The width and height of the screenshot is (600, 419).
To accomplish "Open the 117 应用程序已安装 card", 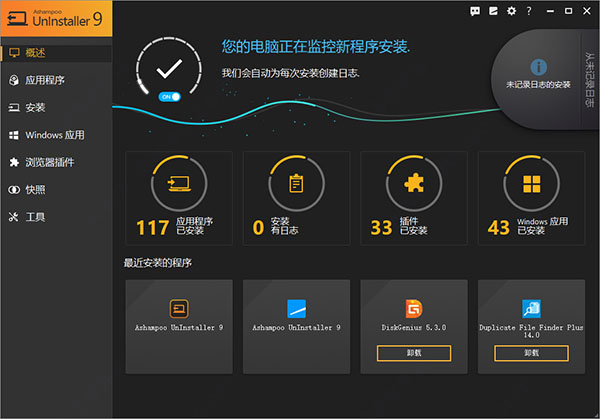I will pyautogui.click(x=179, y=198).
